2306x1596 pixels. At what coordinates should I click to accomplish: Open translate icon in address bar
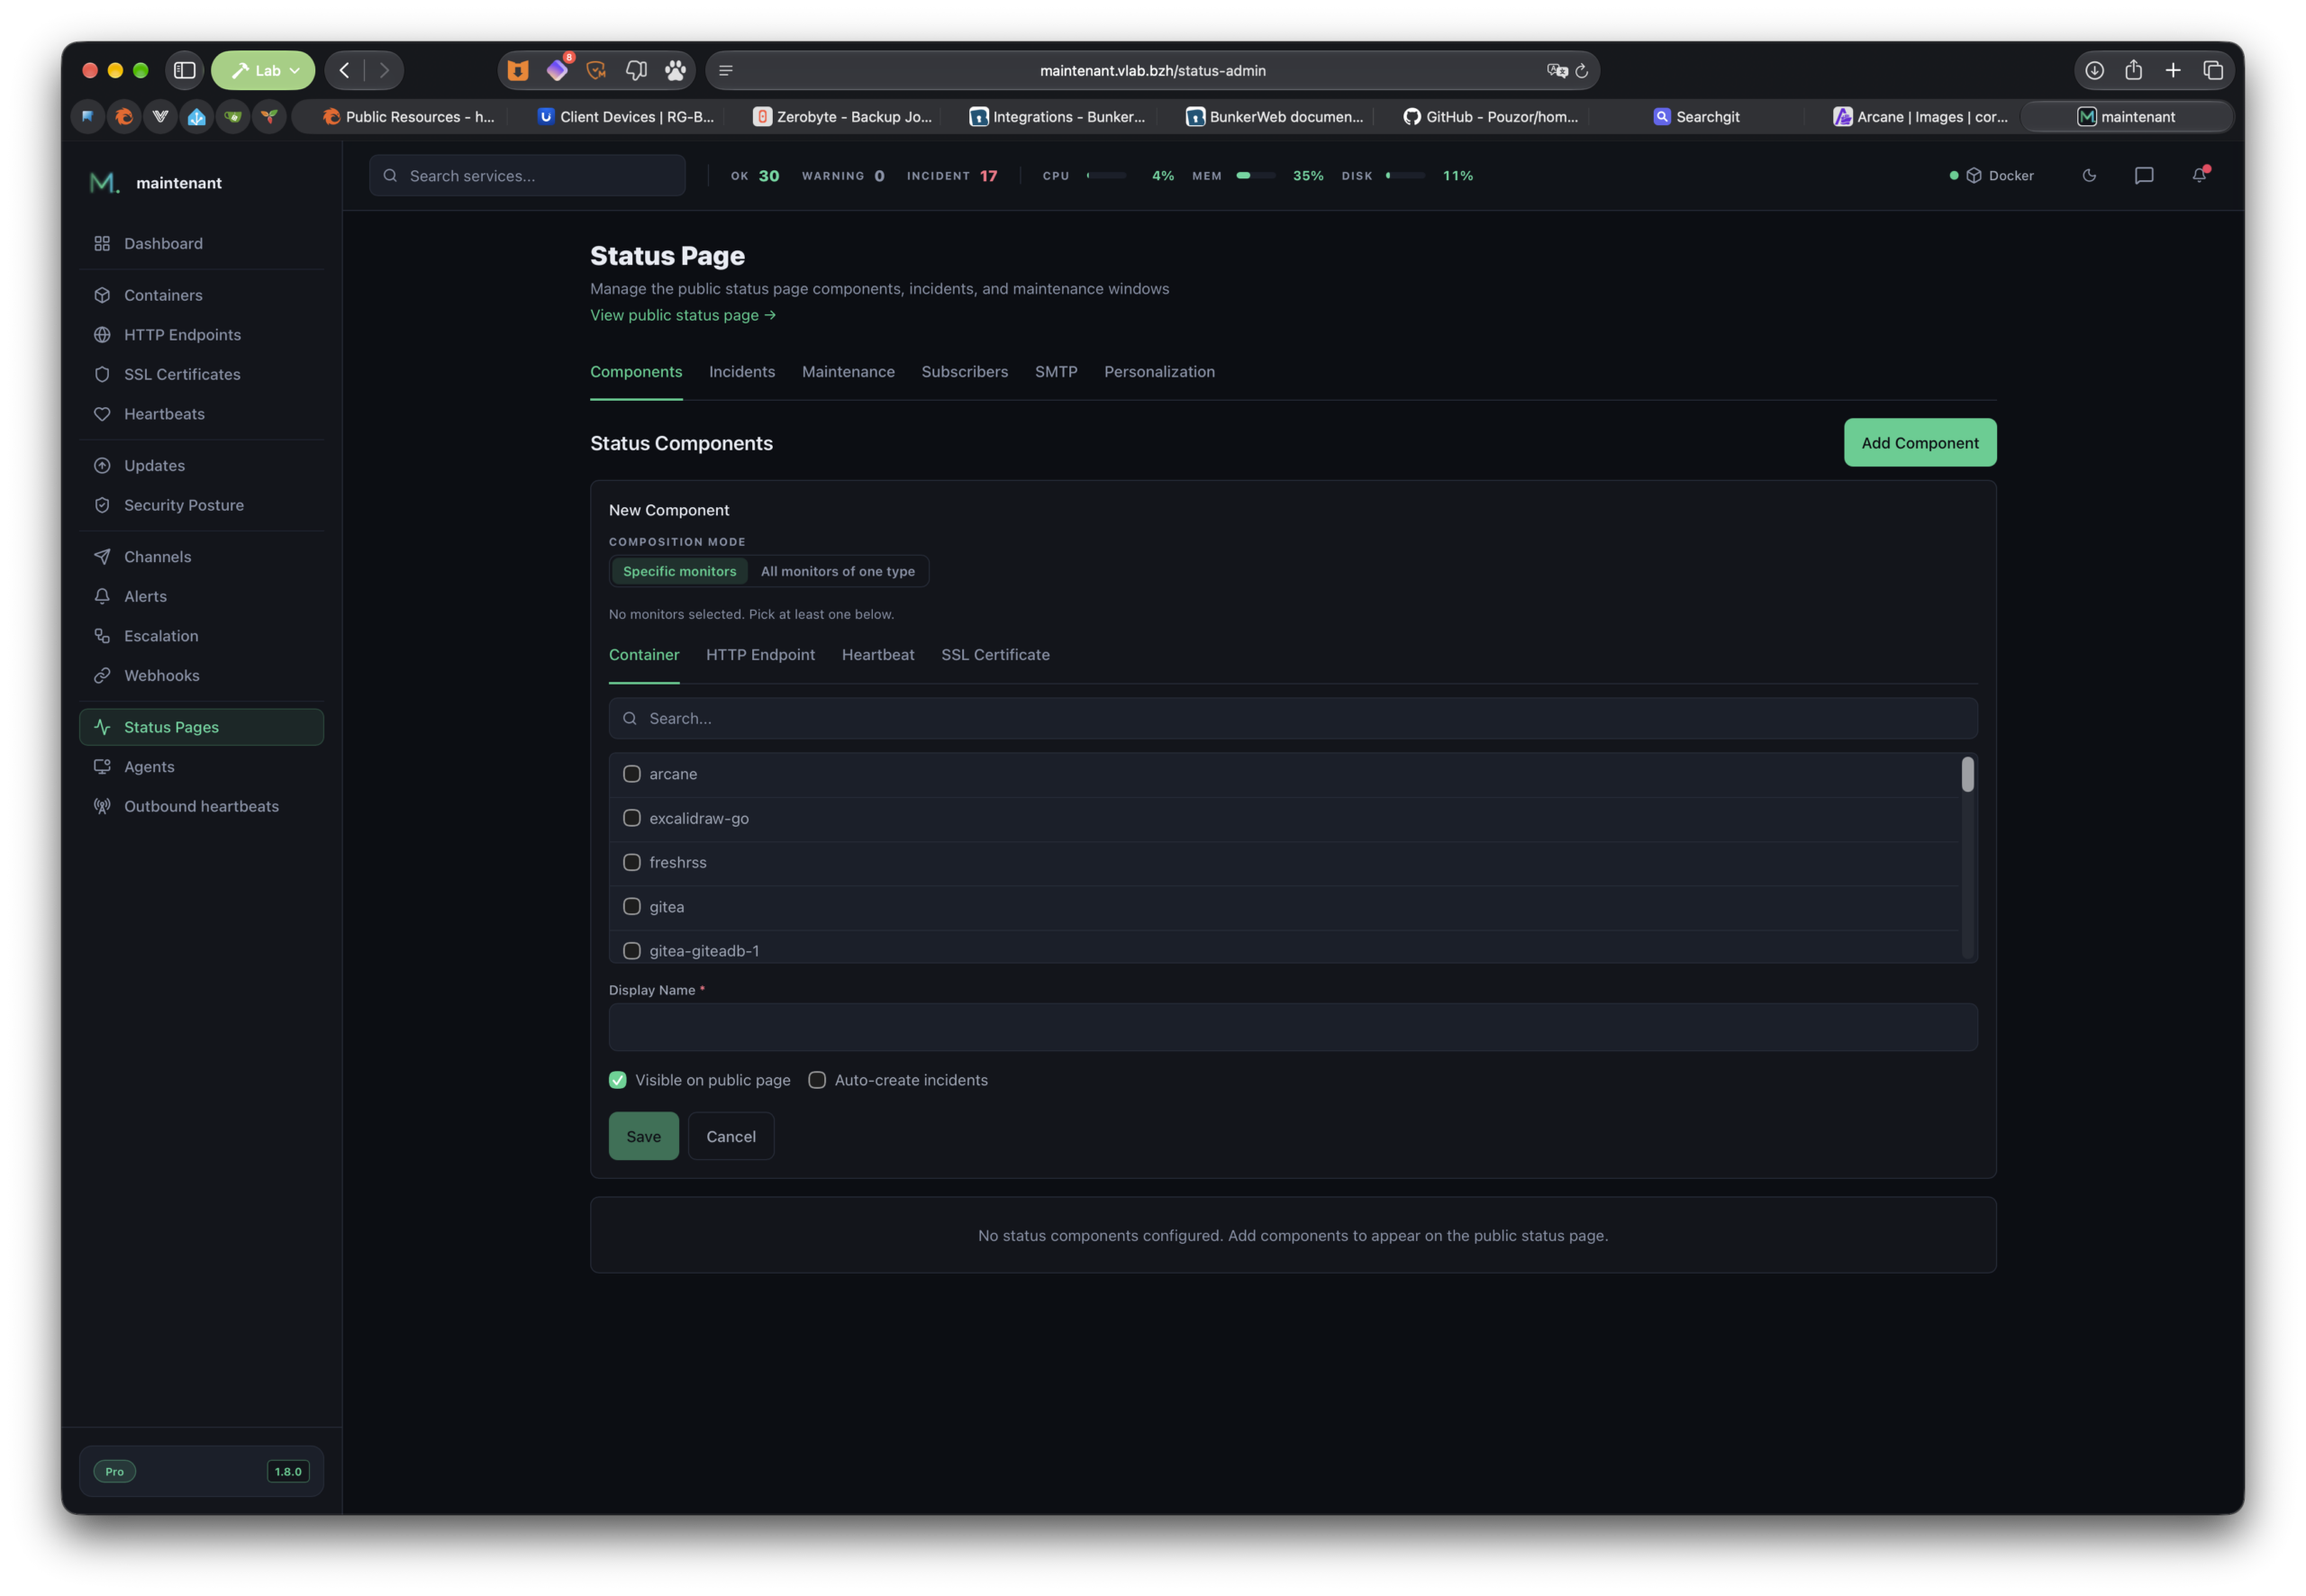tap(1556, 70)
